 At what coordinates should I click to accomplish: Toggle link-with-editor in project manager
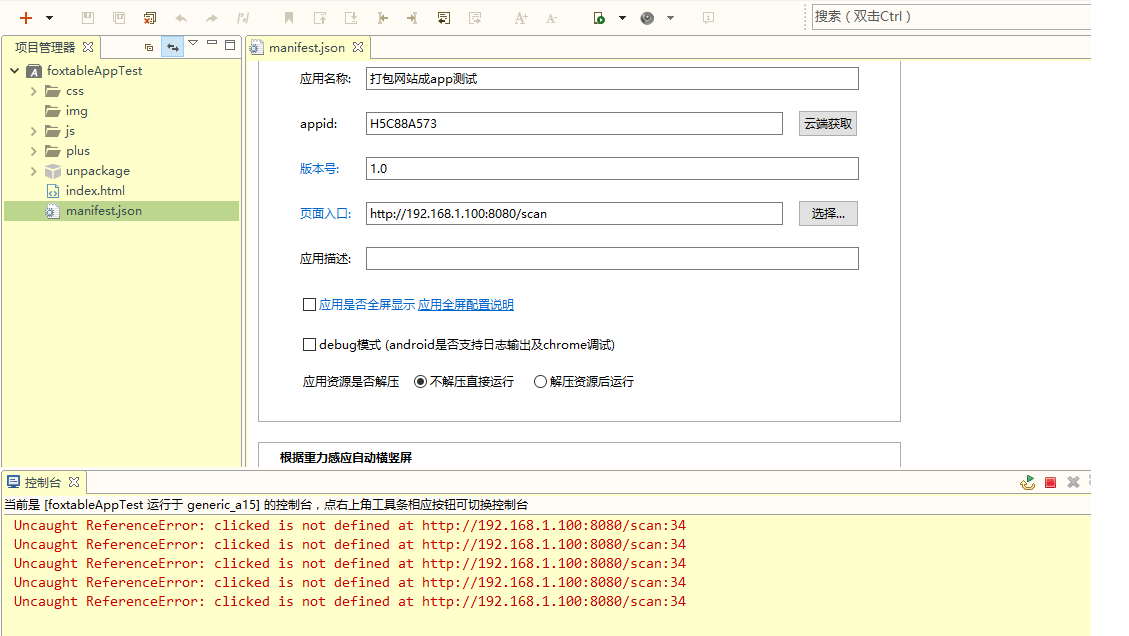tap(172, 48)
